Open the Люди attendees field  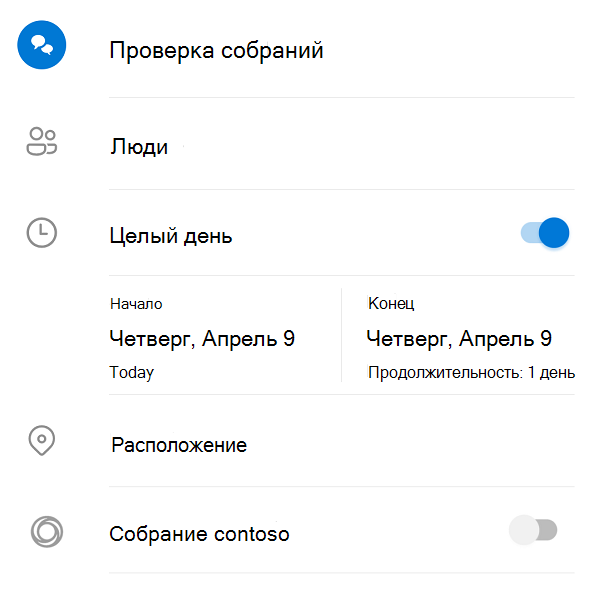(342, 147)
